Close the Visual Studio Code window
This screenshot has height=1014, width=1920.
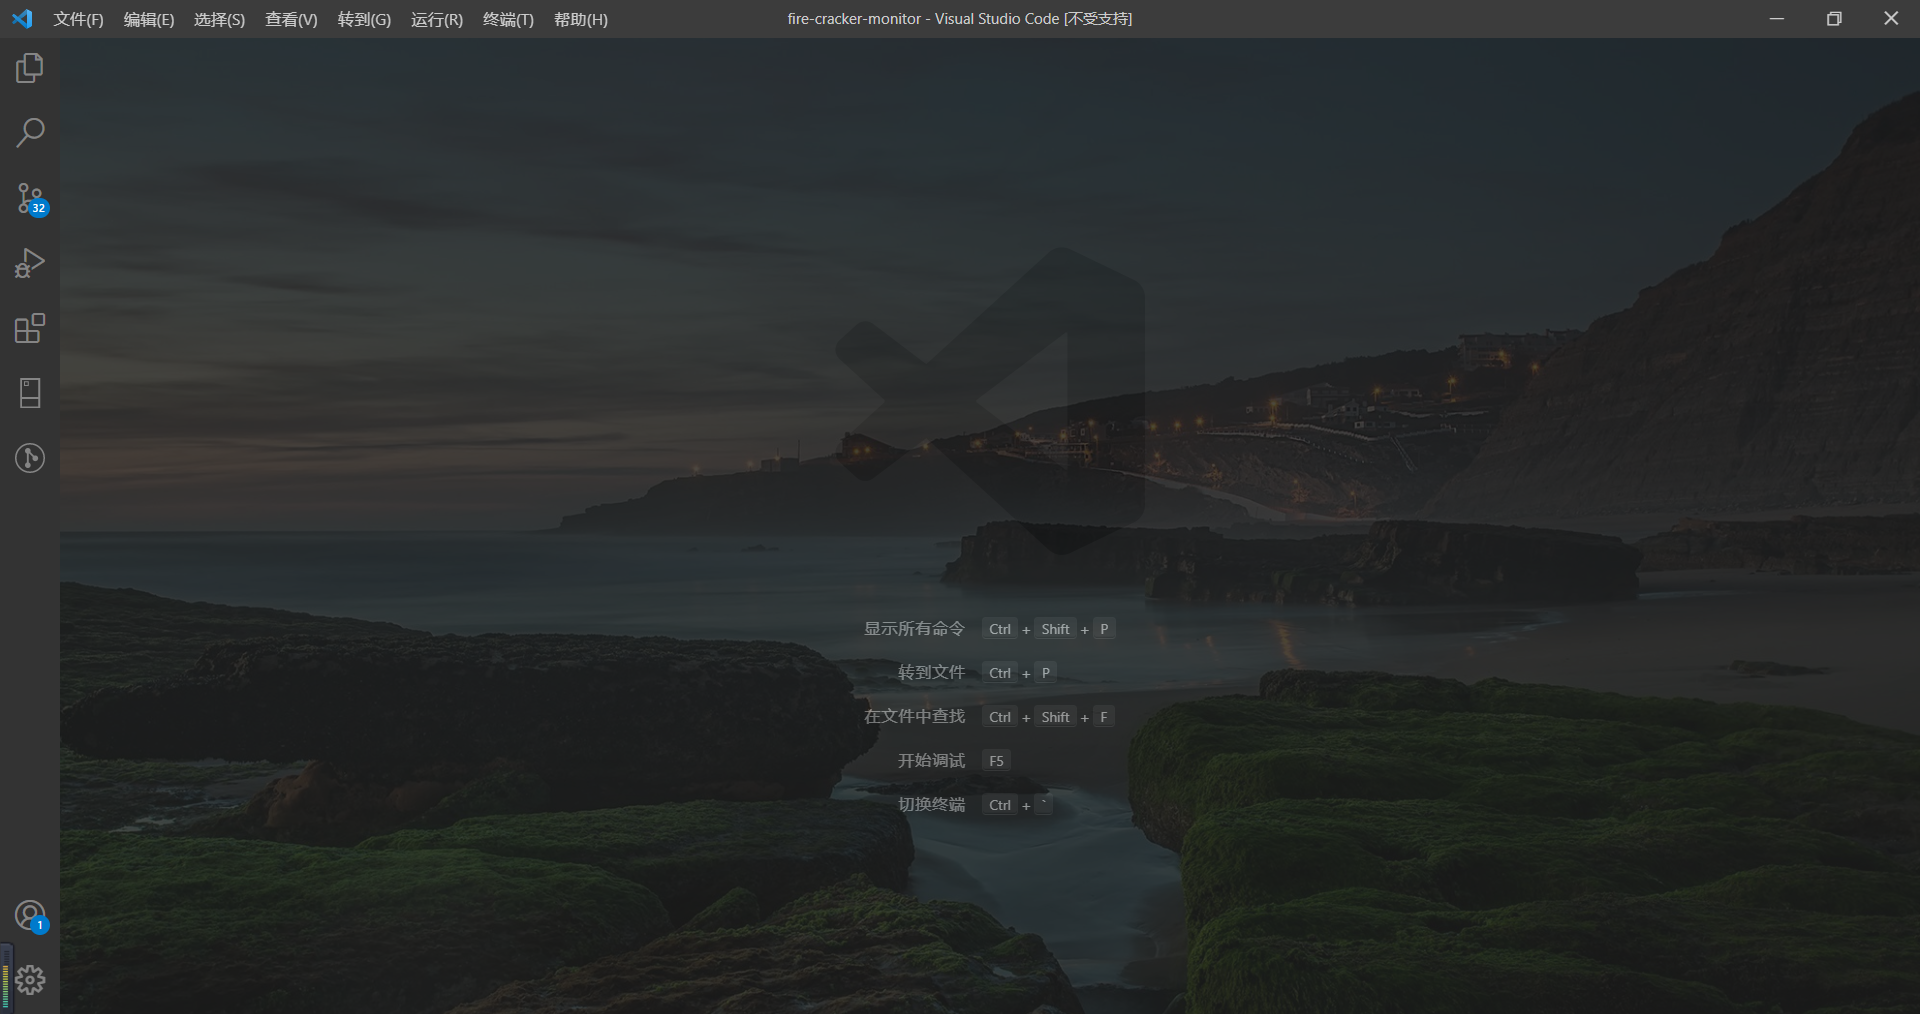tap(1891, 19)
